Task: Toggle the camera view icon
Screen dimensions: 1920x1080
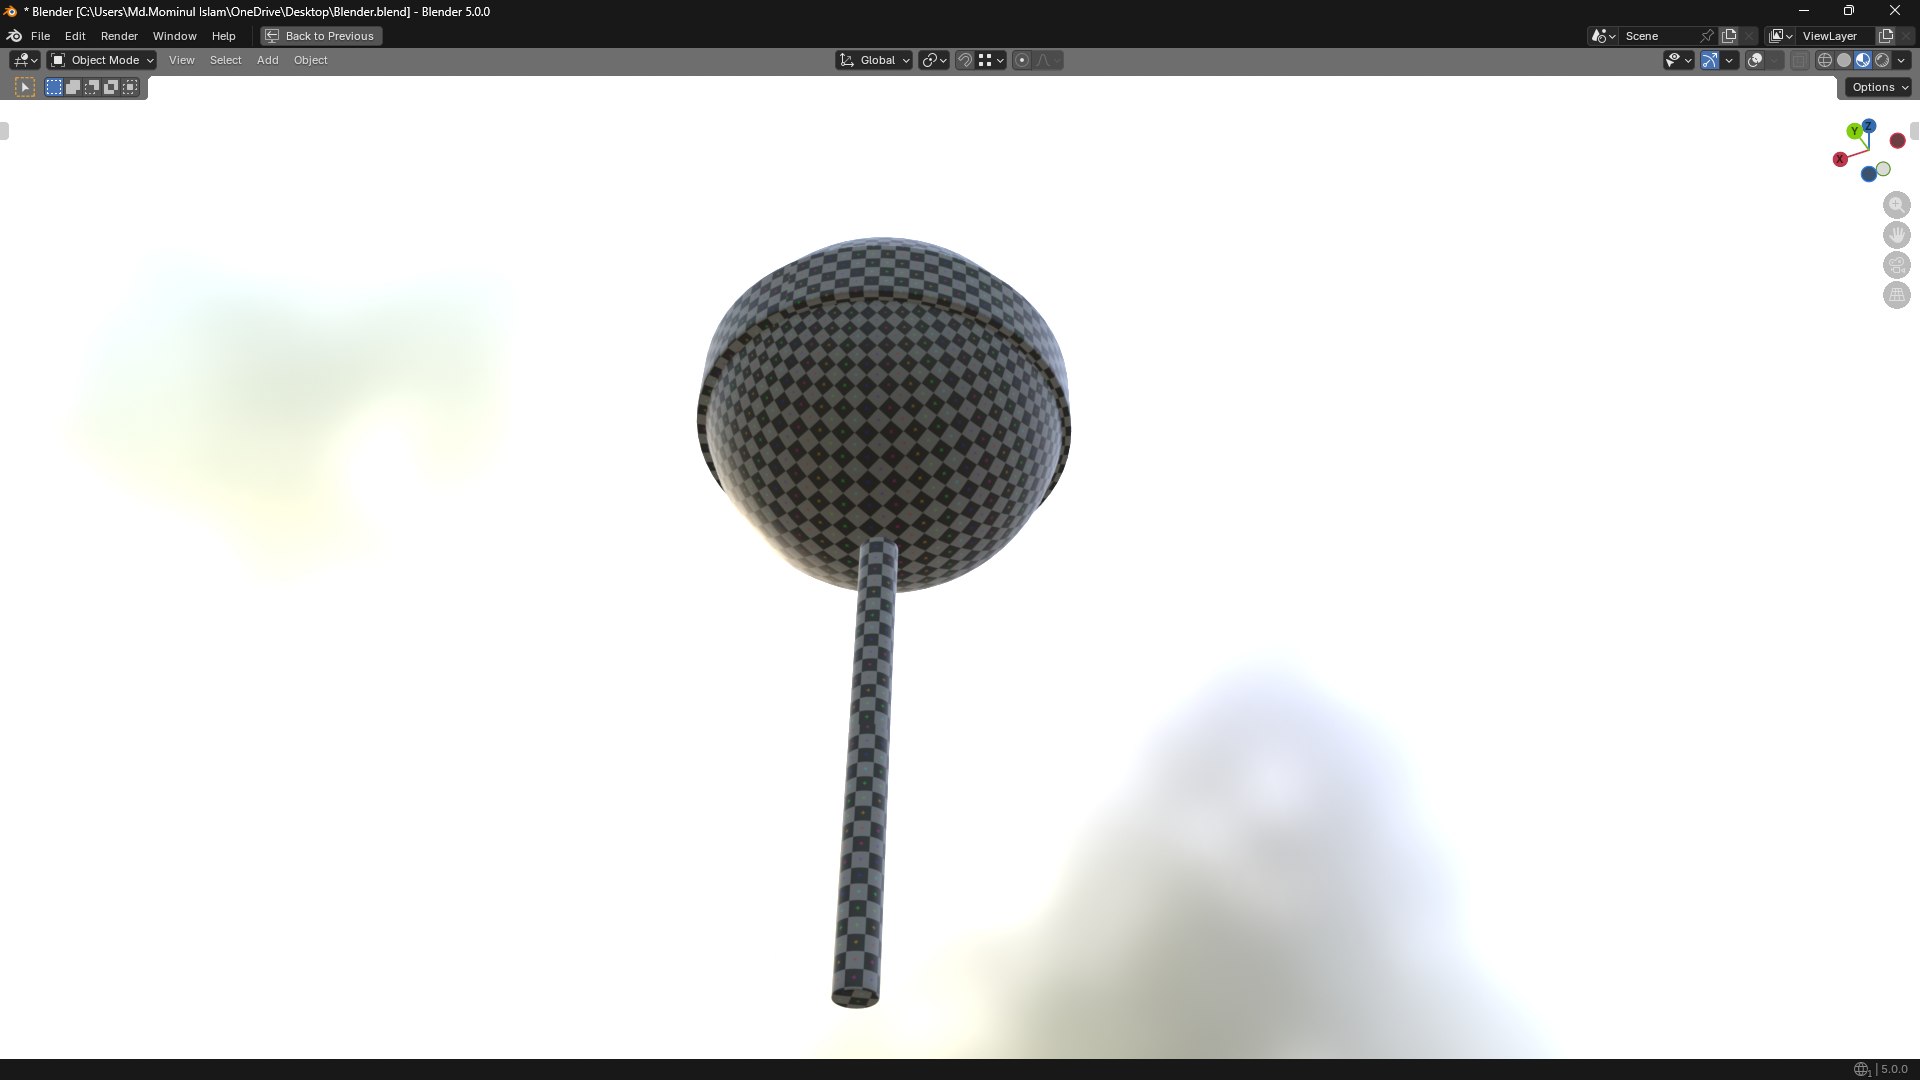Action: point(1896,265)
